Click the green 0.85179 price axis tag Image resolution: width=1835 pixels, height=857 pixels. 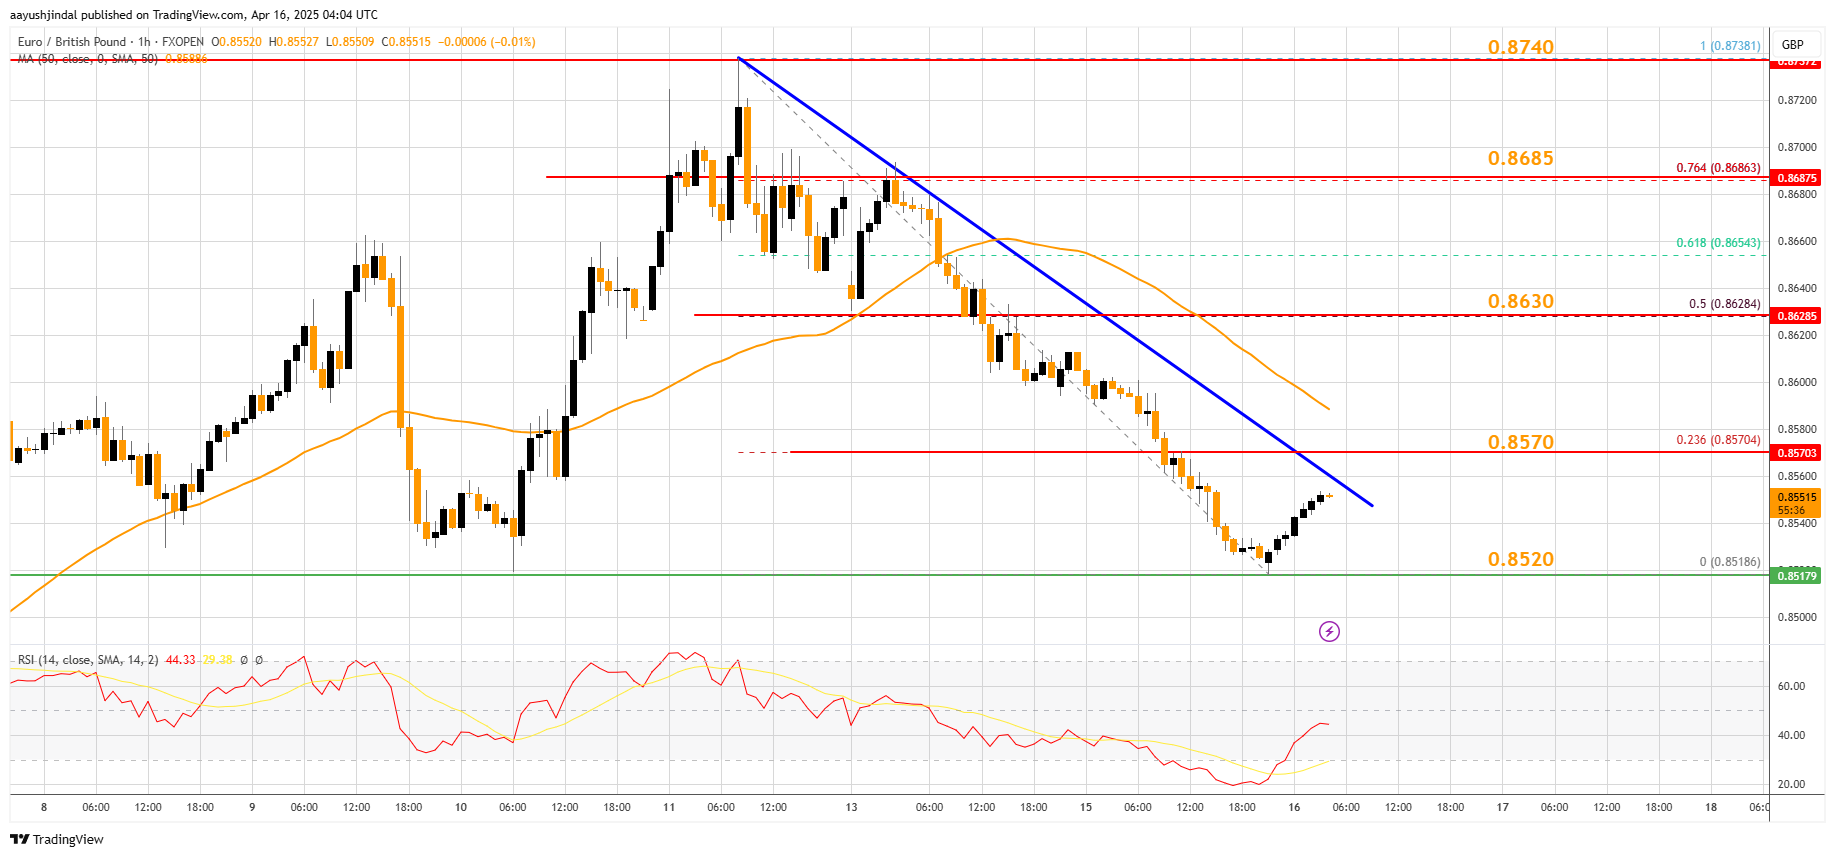click(1796, 575)
